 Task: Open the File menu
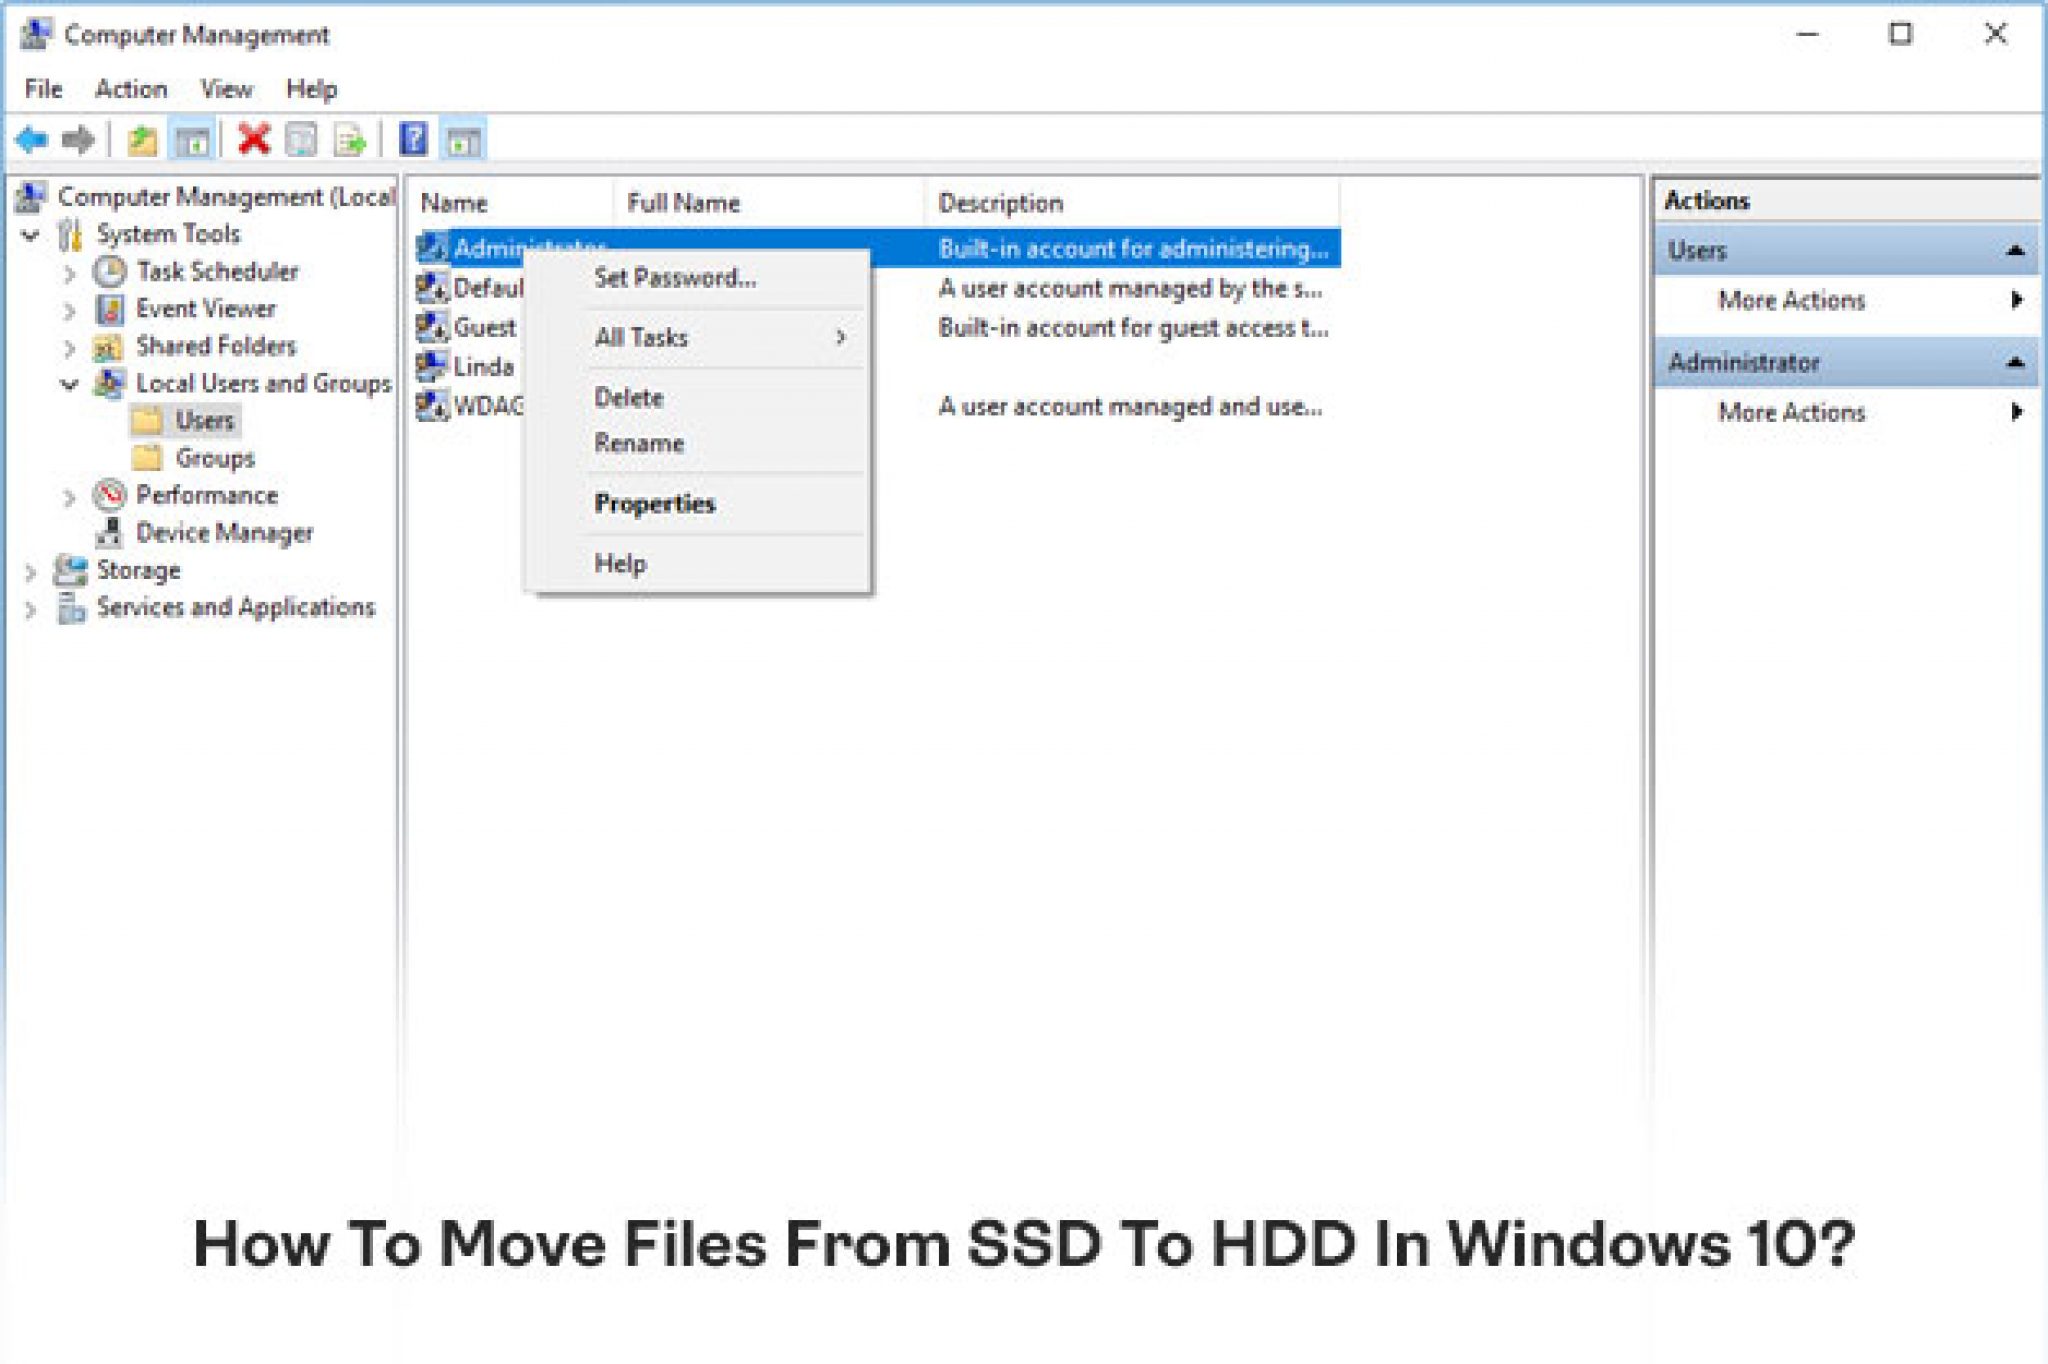[x=43, y=89]
